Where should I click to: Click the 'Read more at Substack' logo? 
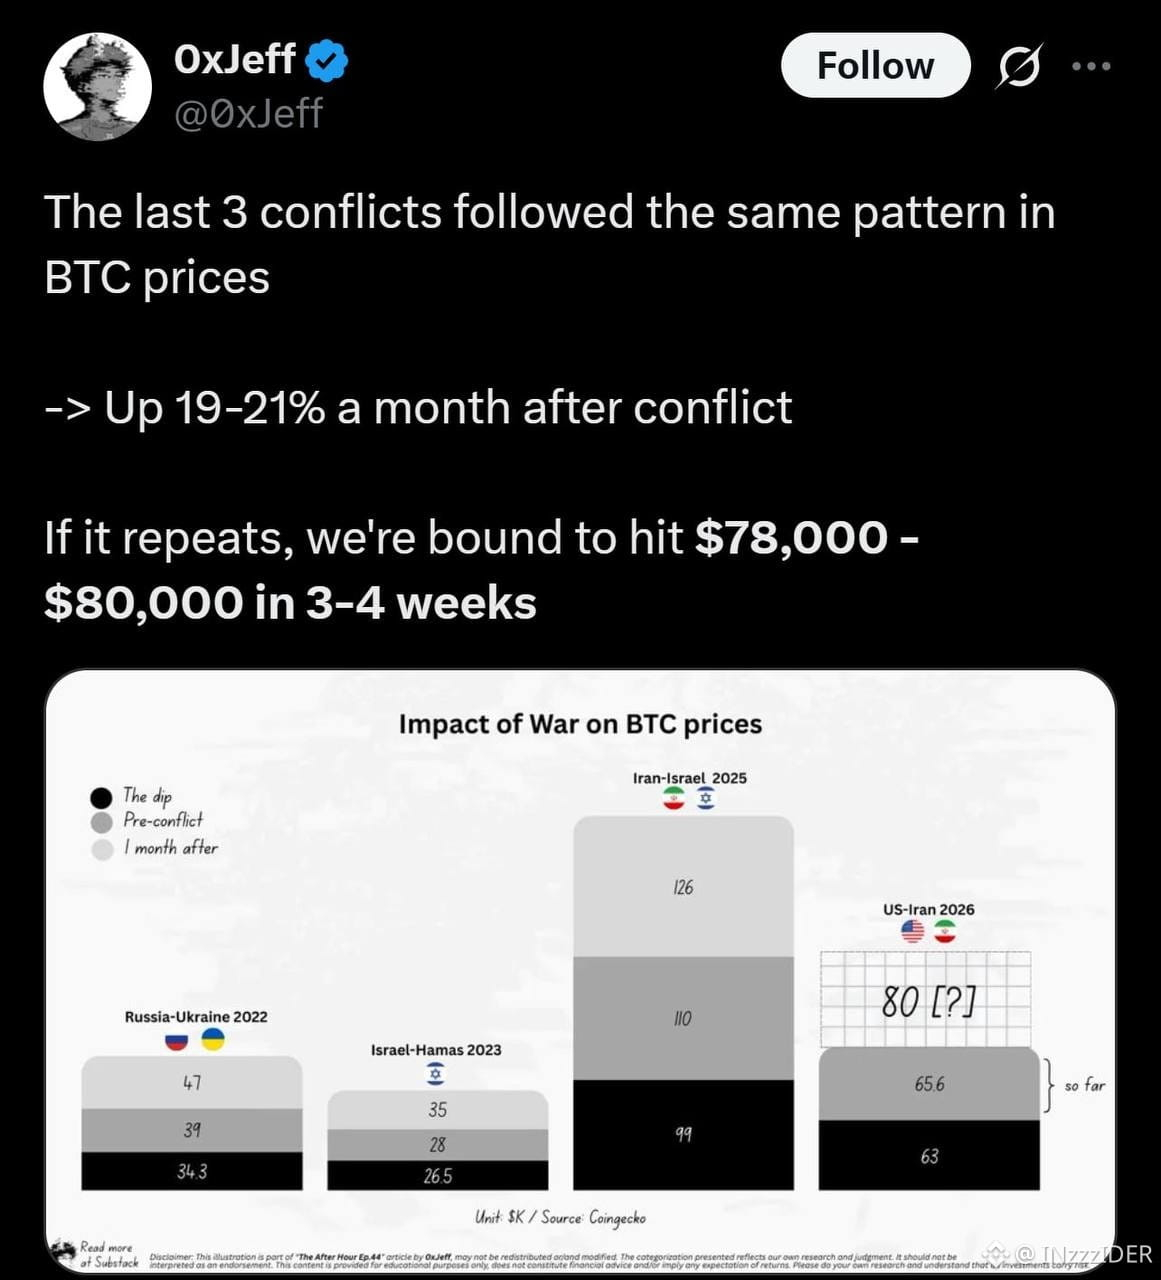coord(97,1254)
